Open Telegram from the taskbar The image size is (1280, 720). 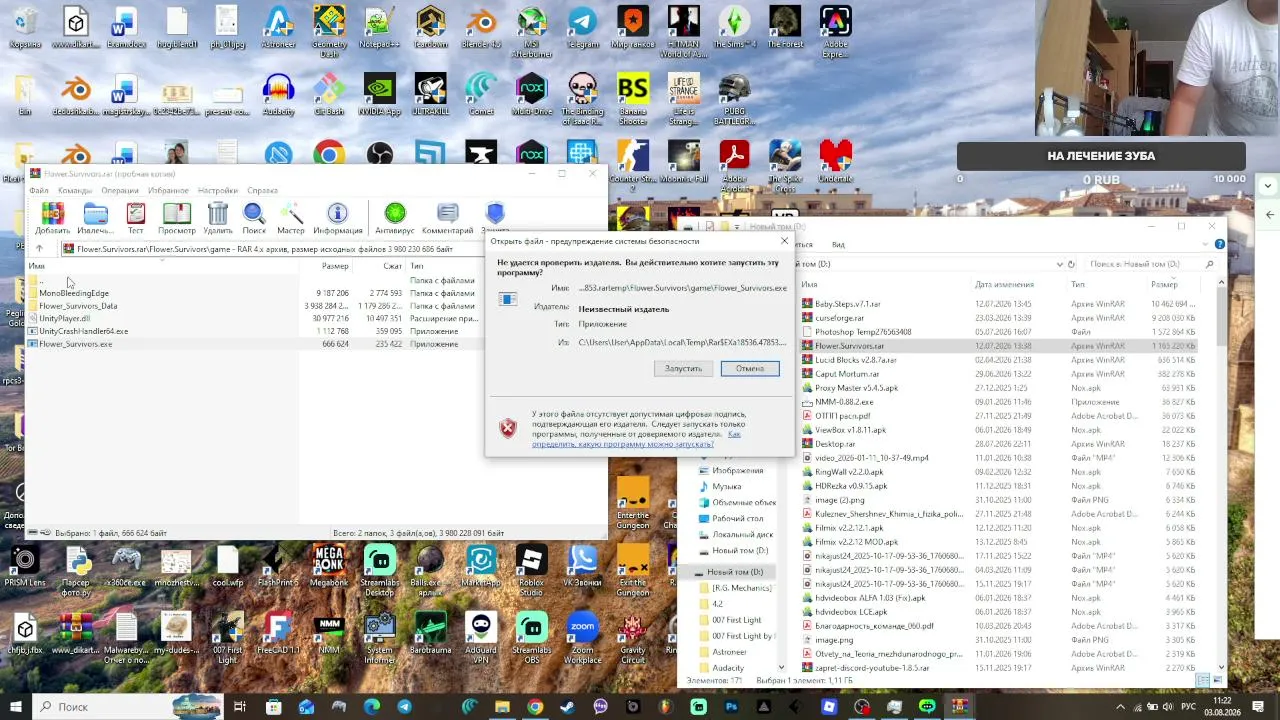tap(404, 707)
